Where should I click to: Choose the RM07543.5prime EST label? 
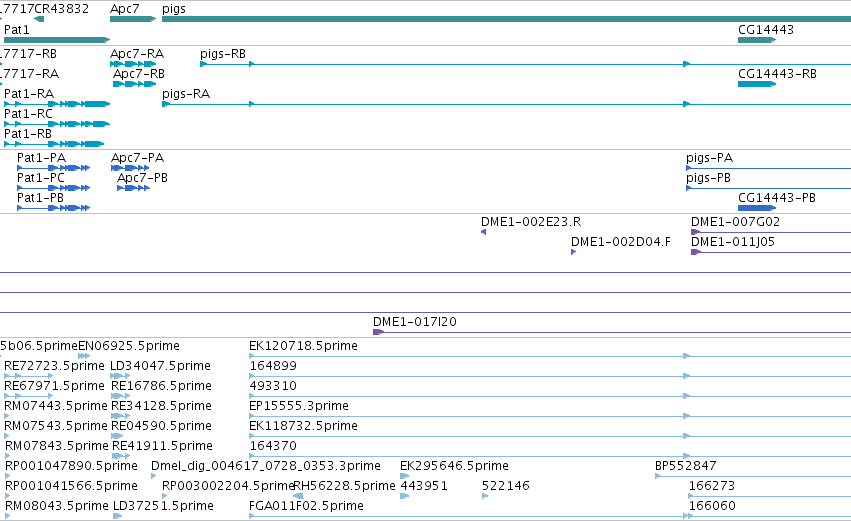[x=56, y=427]
